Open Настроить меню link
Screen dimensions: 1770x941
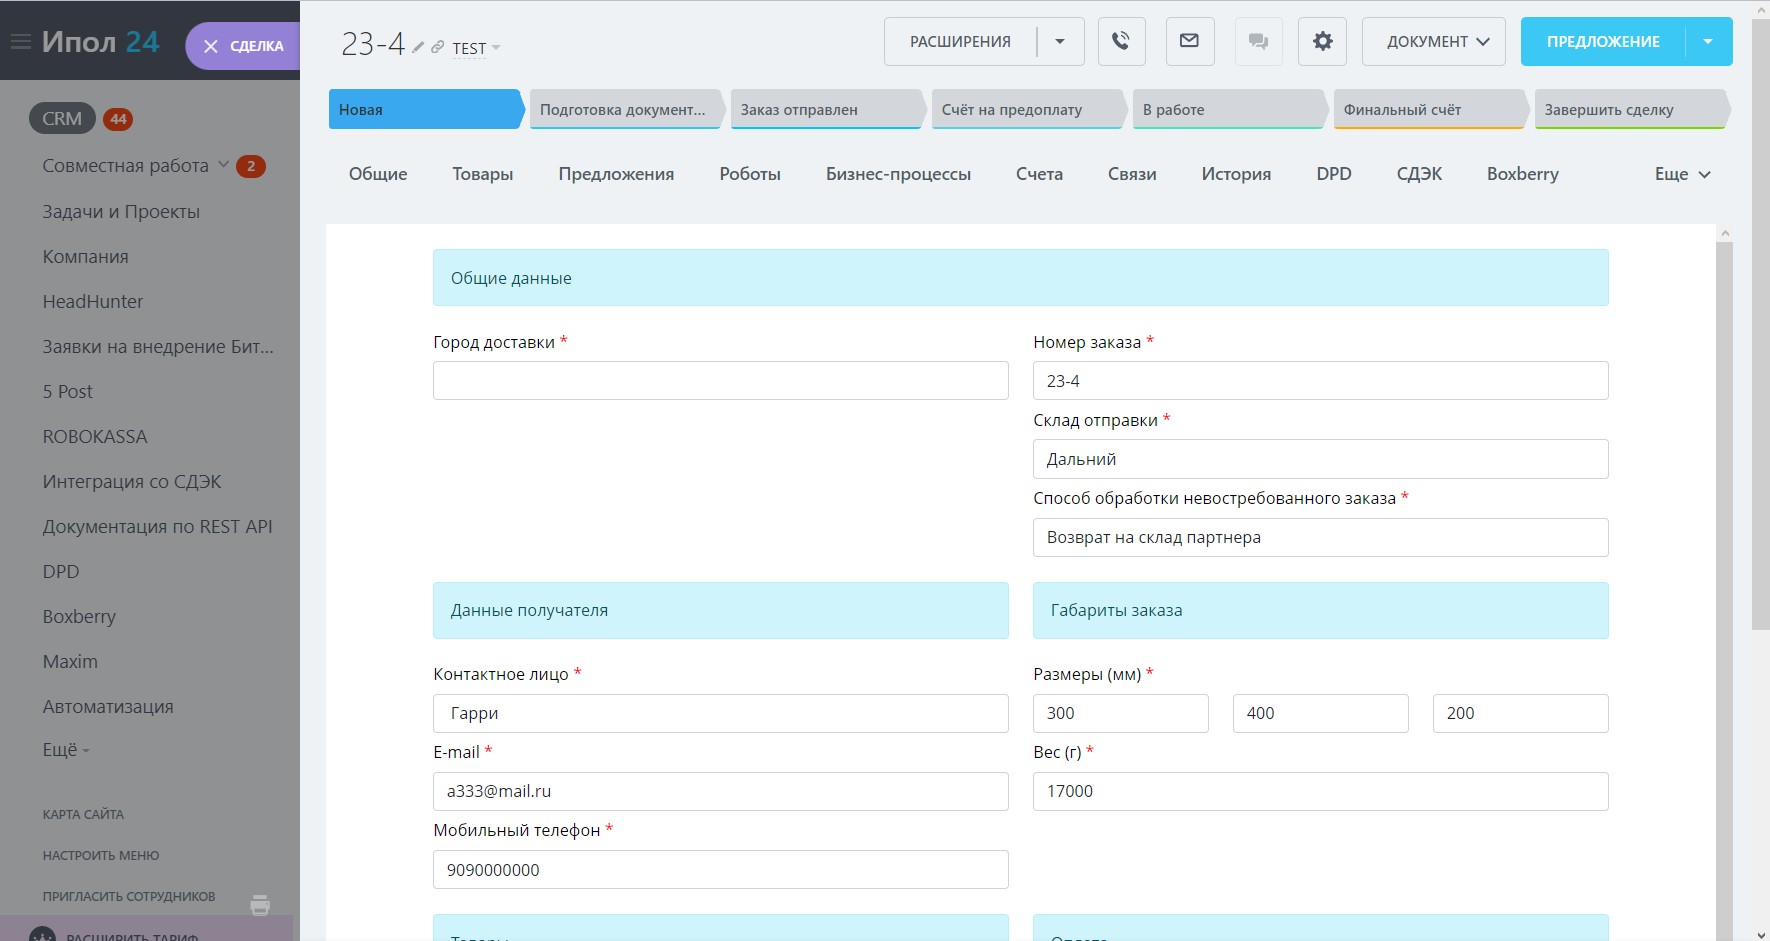coord(100,856)
